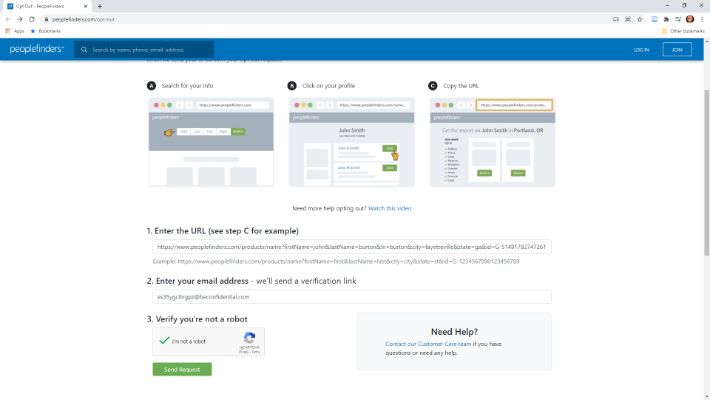The image size is (710, 400).
Task: Click the Send Request button
Action: [182, 369]
